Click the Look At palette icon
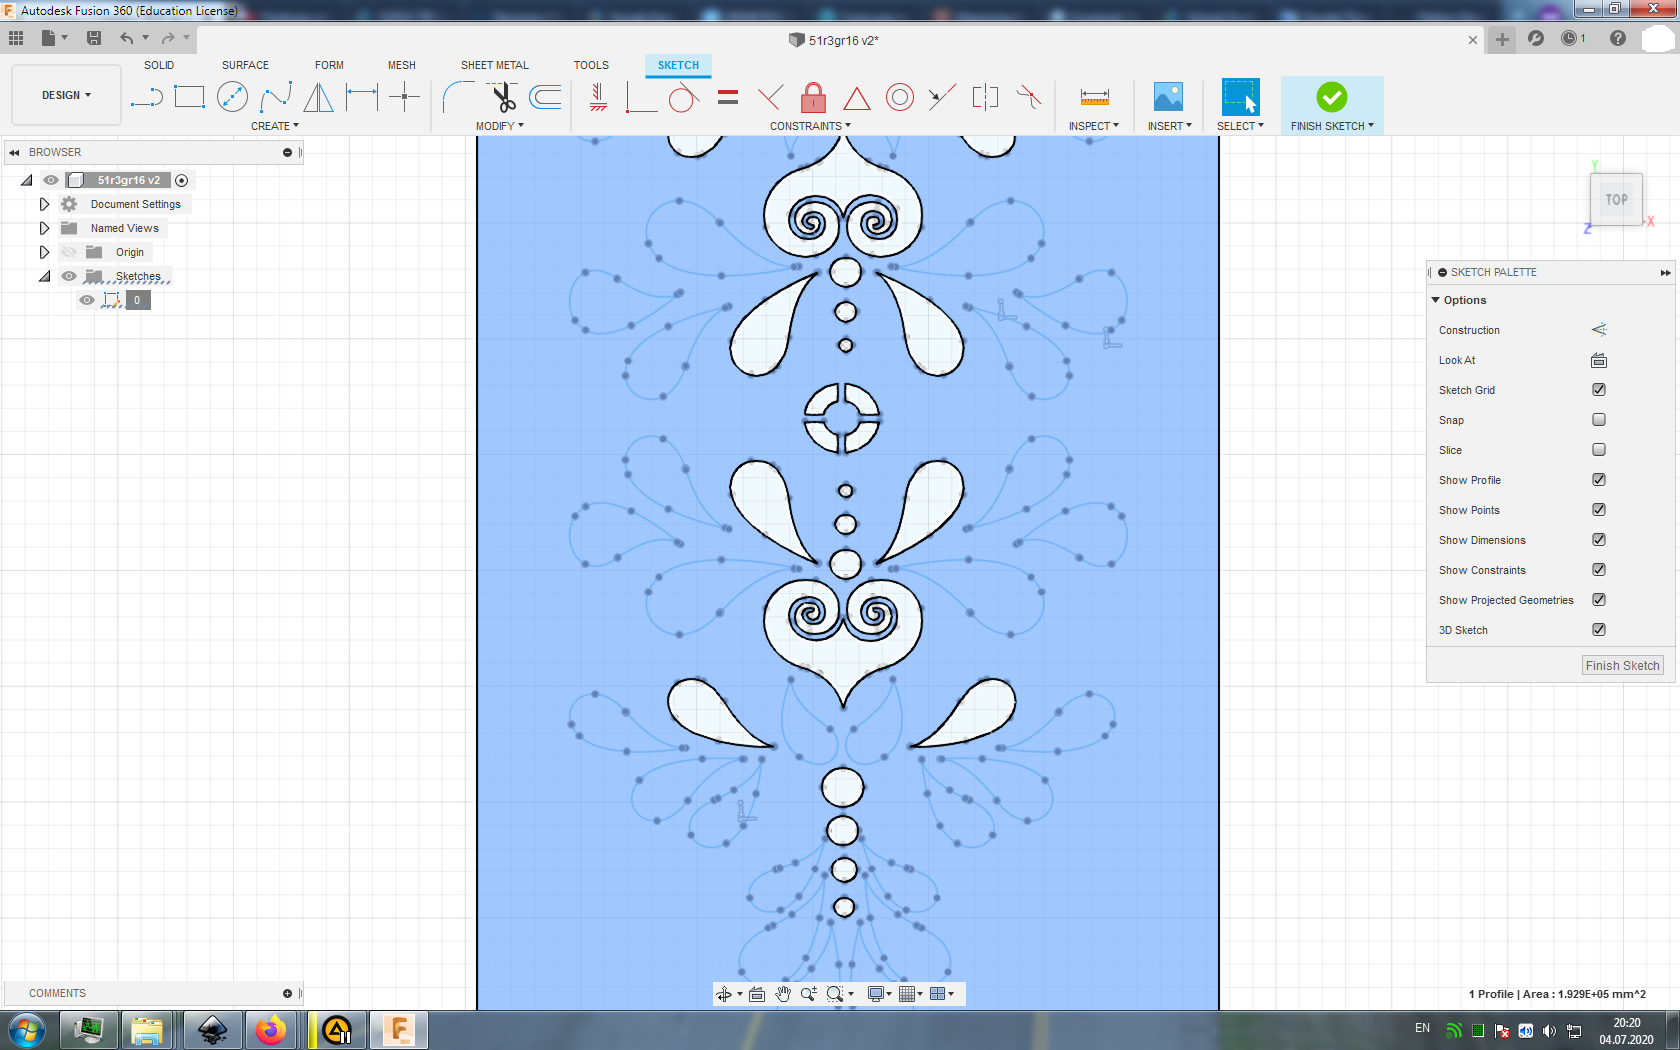This screenshot has height=1050, width=1680. point(1599,360)
